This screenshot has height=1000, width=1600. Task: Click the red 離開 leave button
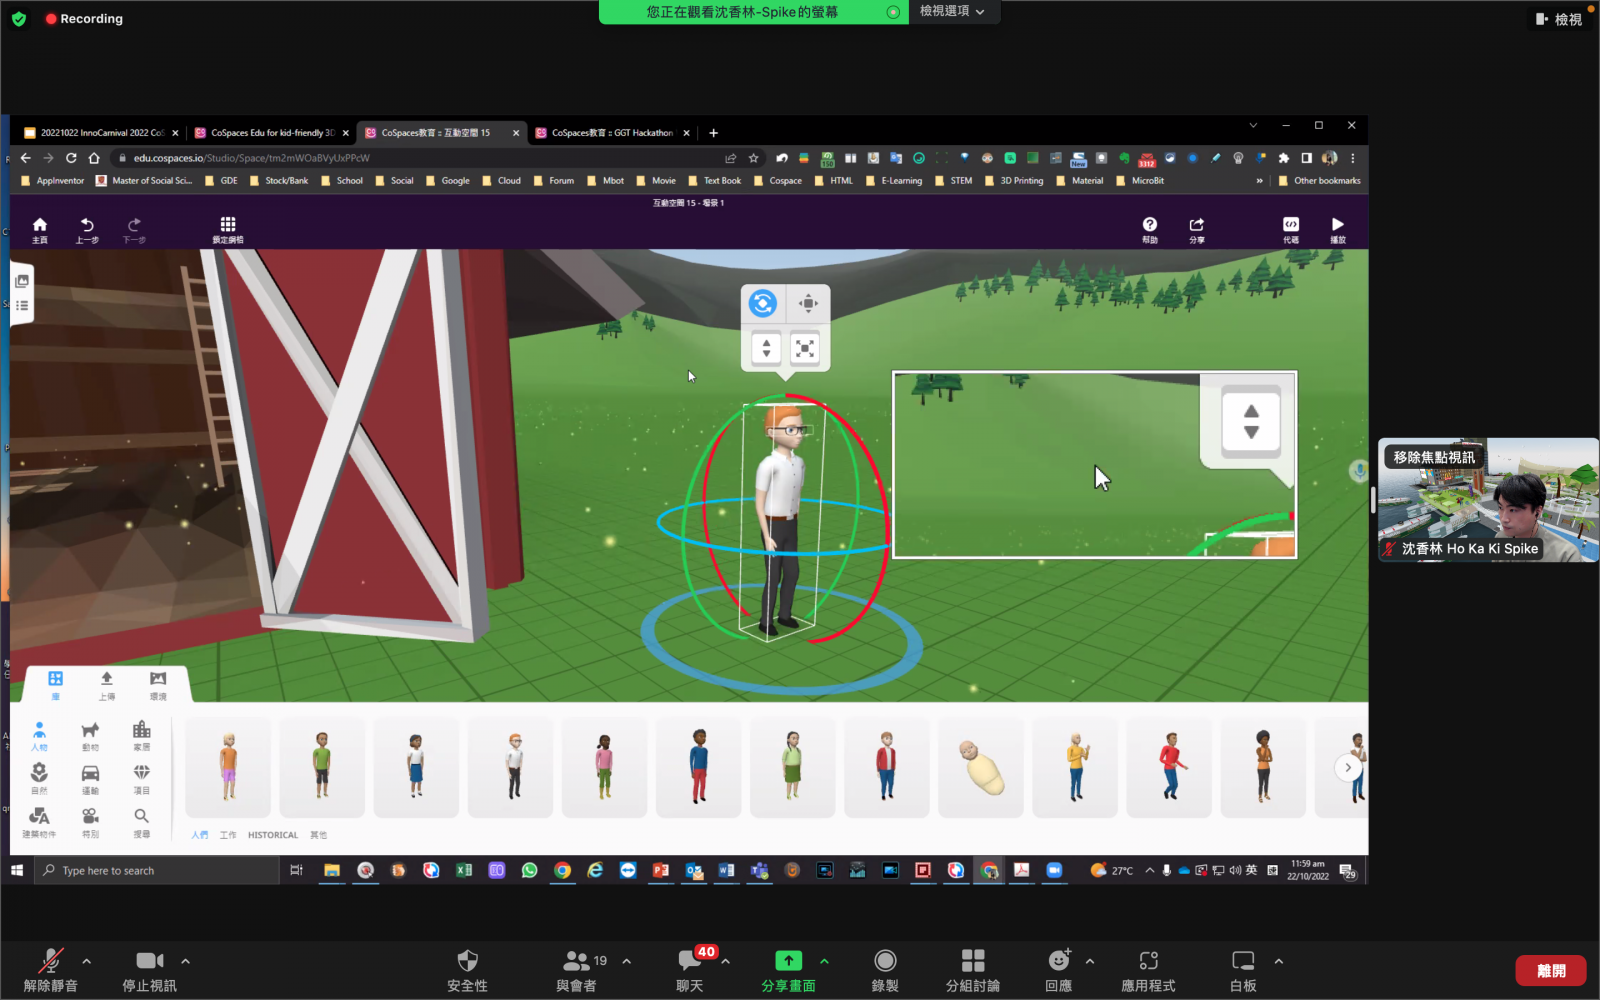(x=1551, y=971)
